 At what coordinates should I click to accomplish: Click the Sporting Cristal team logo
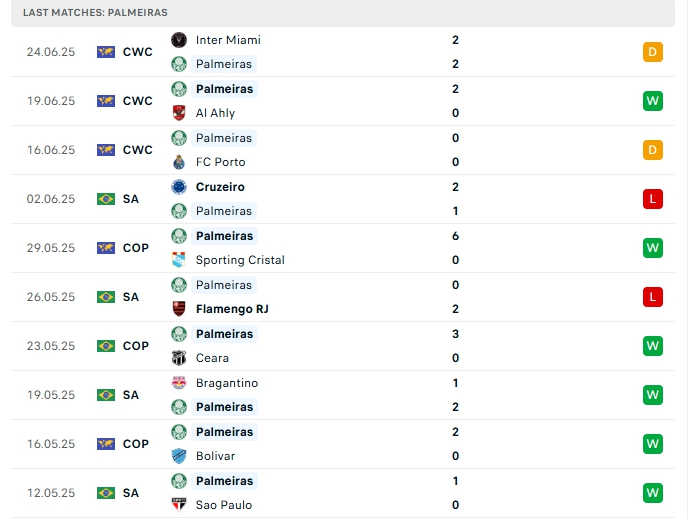[179, 260]
